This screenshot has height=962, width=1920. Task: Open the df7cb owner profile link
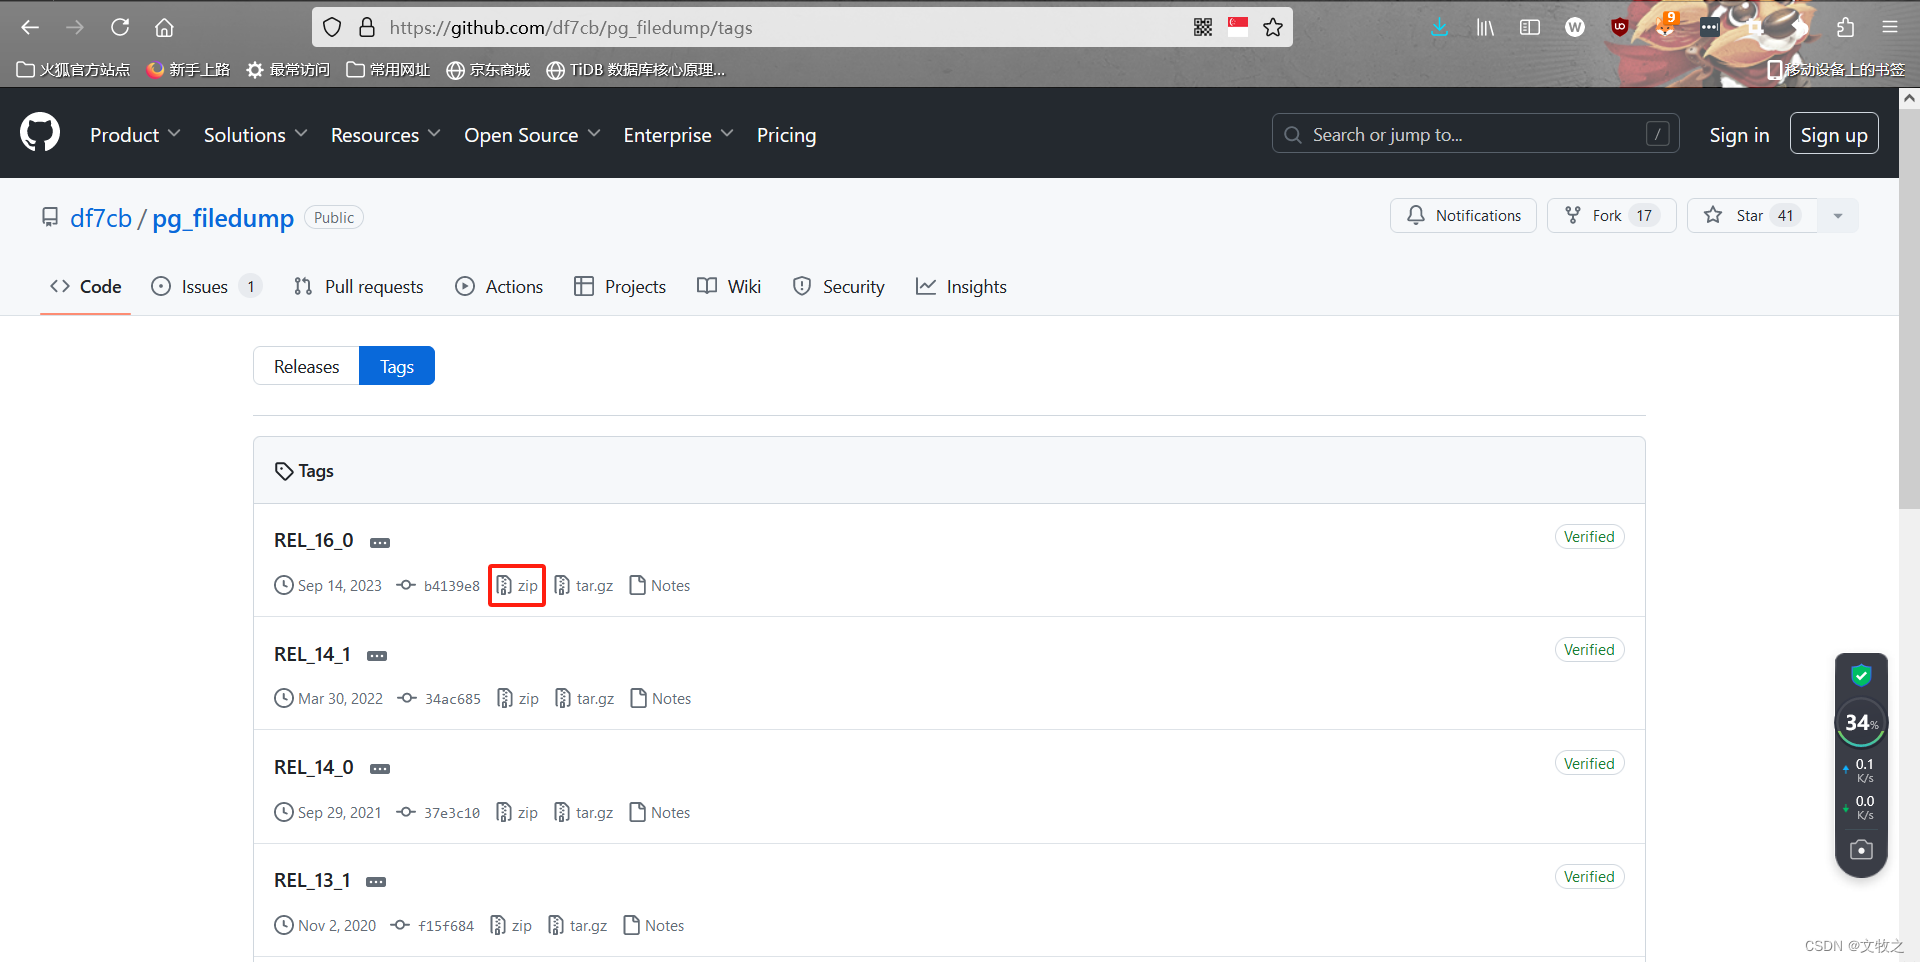pos(101,218)
